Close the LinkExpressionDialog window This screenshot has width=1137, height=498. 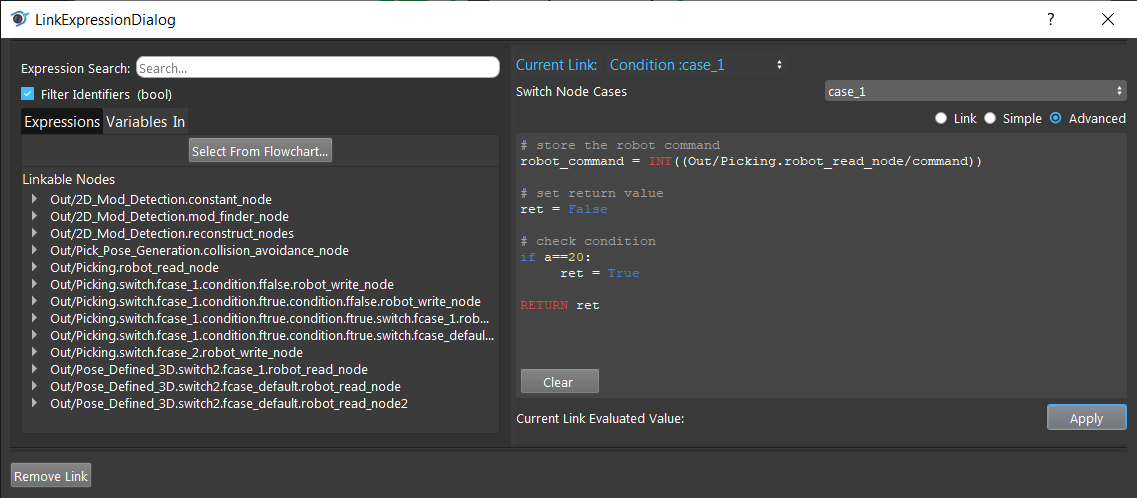point(1107,20)
